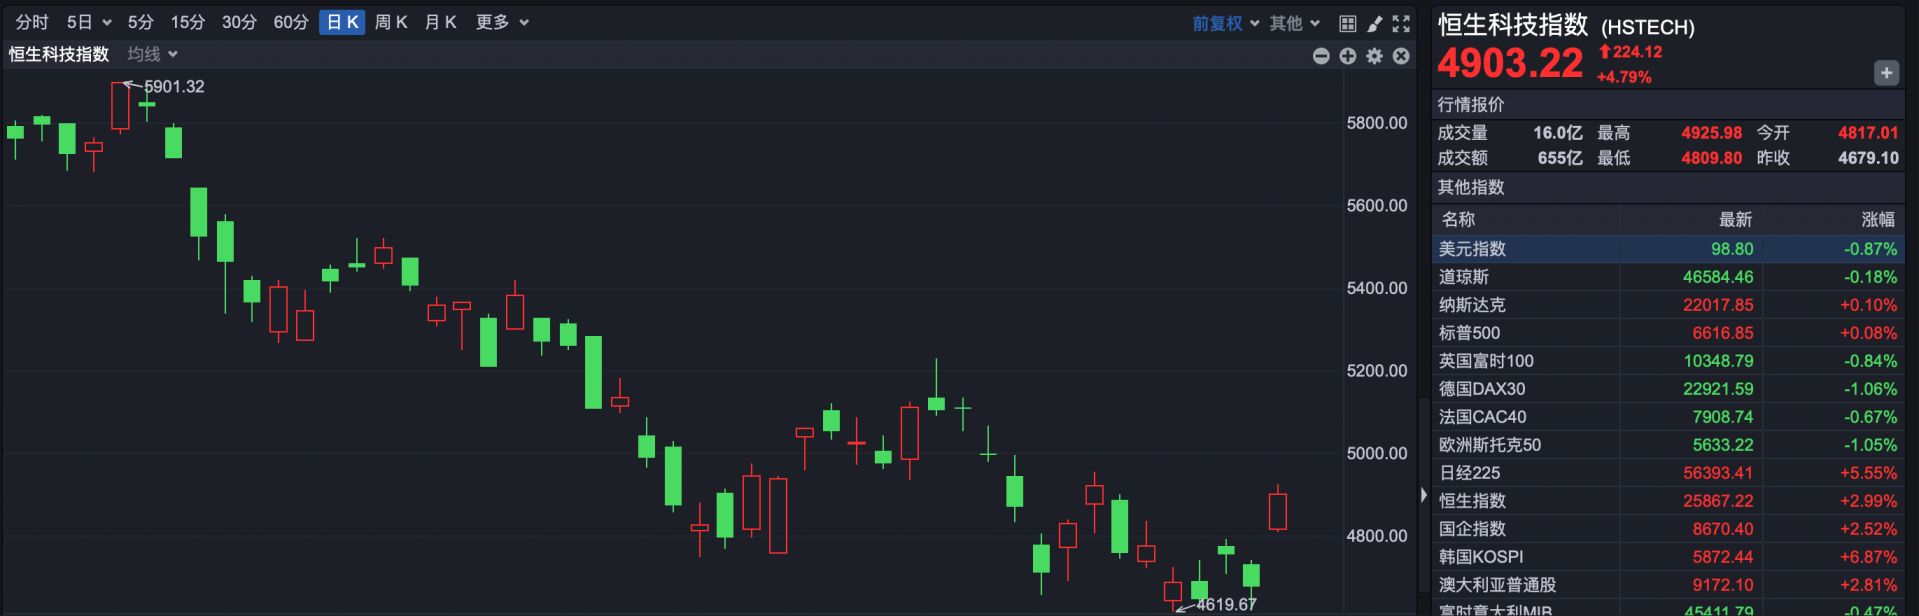Image resolution: width=1919 pixels, height=616 pixels.
Task: Zoom in the K-line chart with plus icon
Action: 1348,56
